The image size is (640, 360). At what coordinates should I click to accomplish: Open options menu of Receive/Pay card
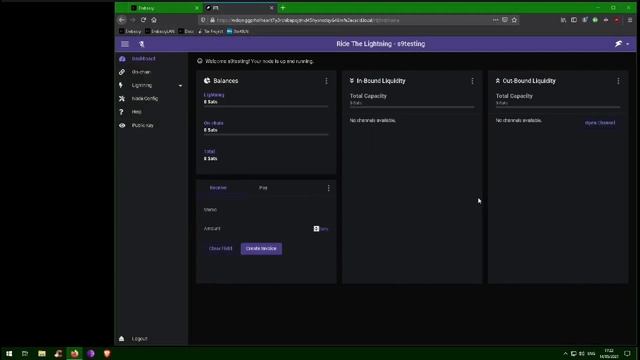tap(329, 188)
